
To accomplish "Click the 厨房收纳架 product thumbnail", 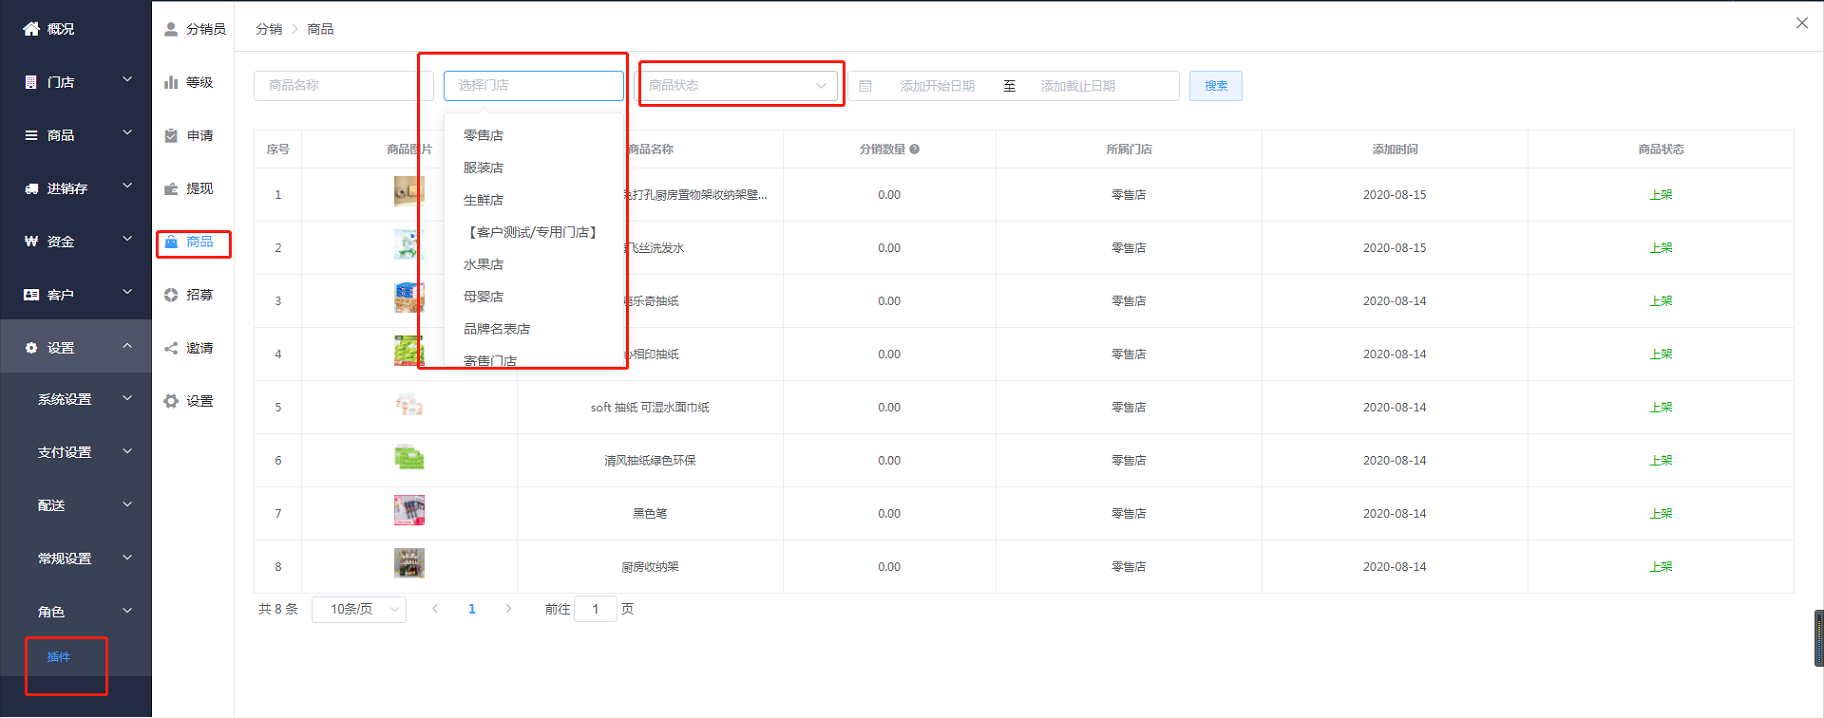I will tap(409, 563).
